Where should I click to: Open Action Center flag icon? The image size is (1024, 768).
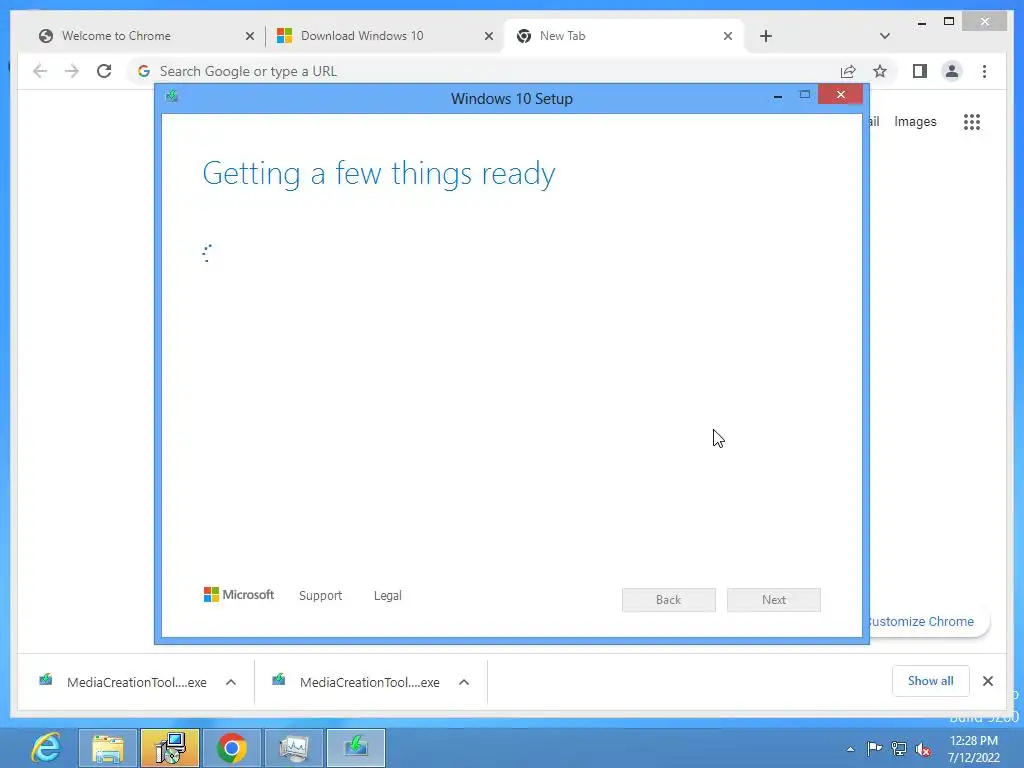point(874,748)
